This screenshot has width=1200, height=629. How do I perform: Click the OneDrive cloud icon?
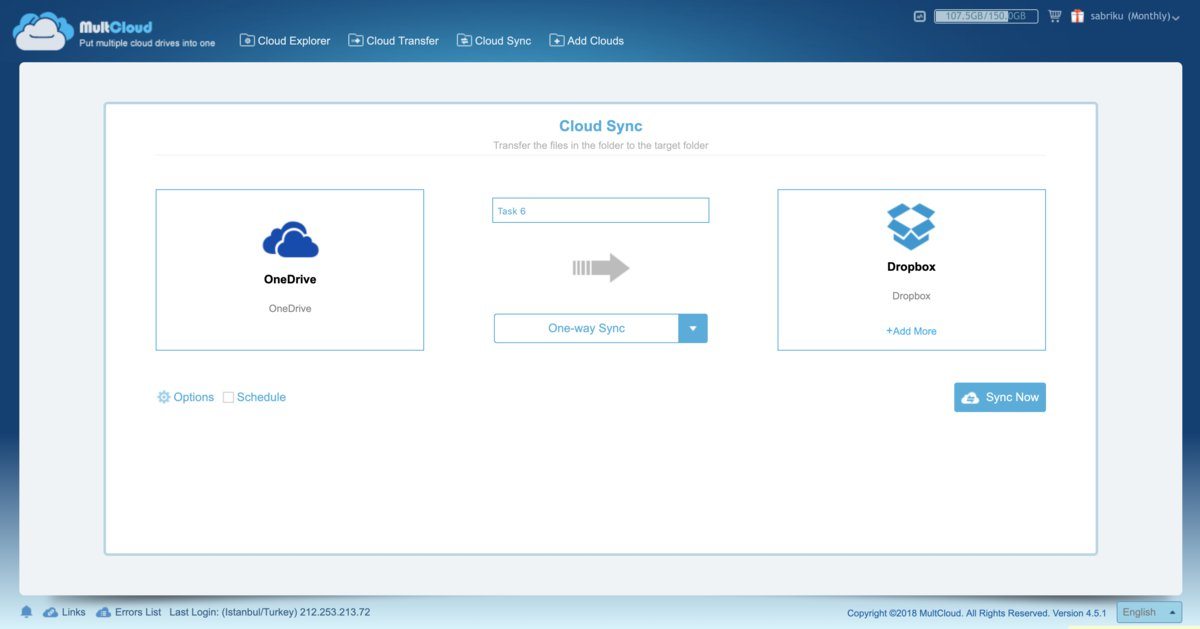click(x=290, y=240)
